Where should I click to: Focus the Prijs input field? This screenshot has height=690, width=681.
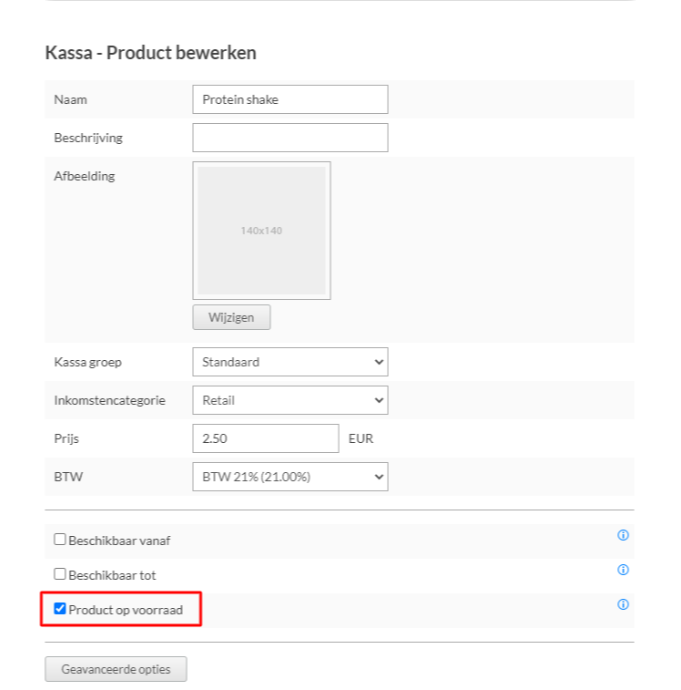tap(266, 438)
